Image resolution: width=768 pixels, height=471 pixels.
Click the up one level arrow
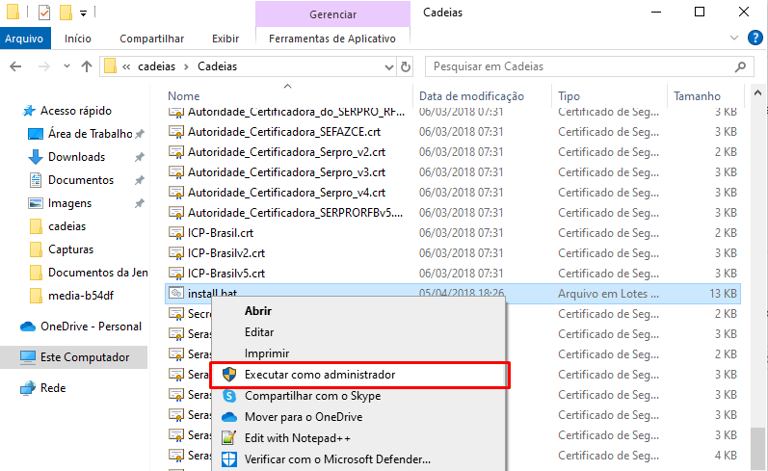pos(84,67)
